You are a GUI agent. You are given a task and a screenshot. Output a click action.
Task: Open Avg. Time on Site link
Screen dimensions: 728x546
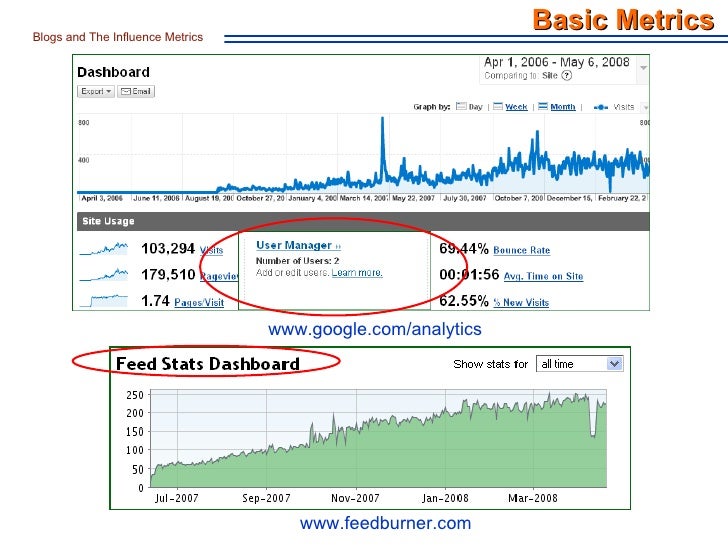(543, 276)
